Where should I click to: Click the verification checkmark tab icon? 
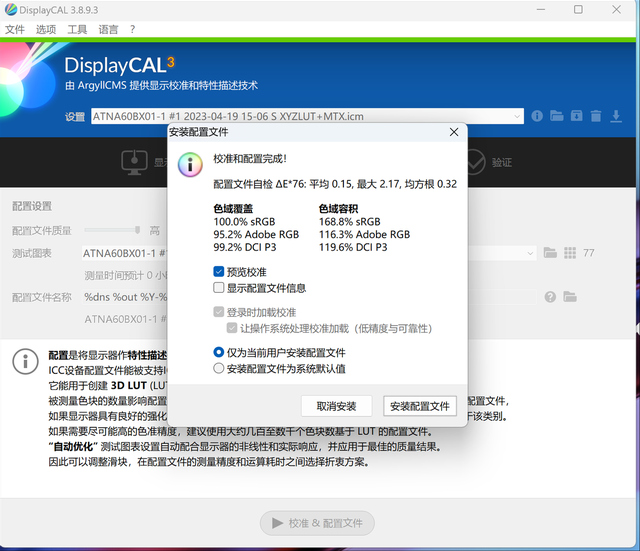tap(476, 162)
